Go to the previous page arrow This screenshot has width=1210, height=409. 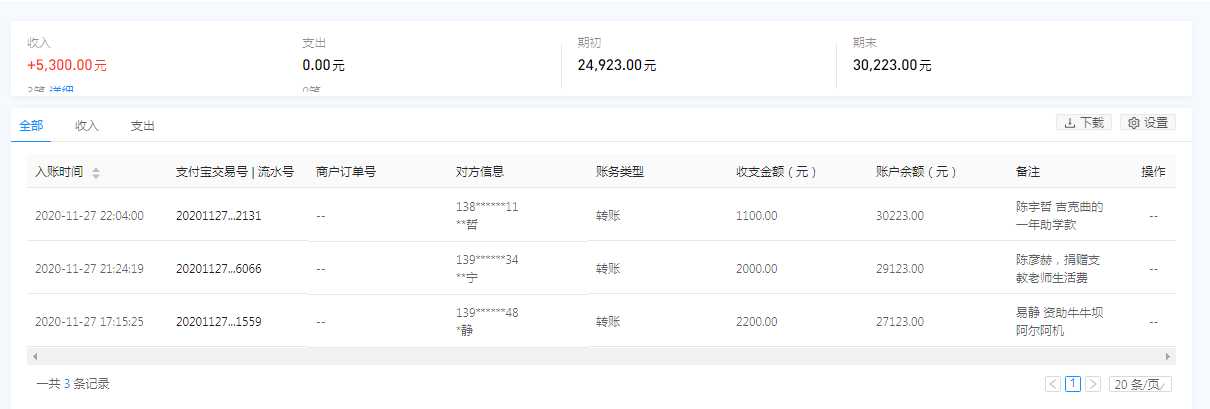(1053, 384)
